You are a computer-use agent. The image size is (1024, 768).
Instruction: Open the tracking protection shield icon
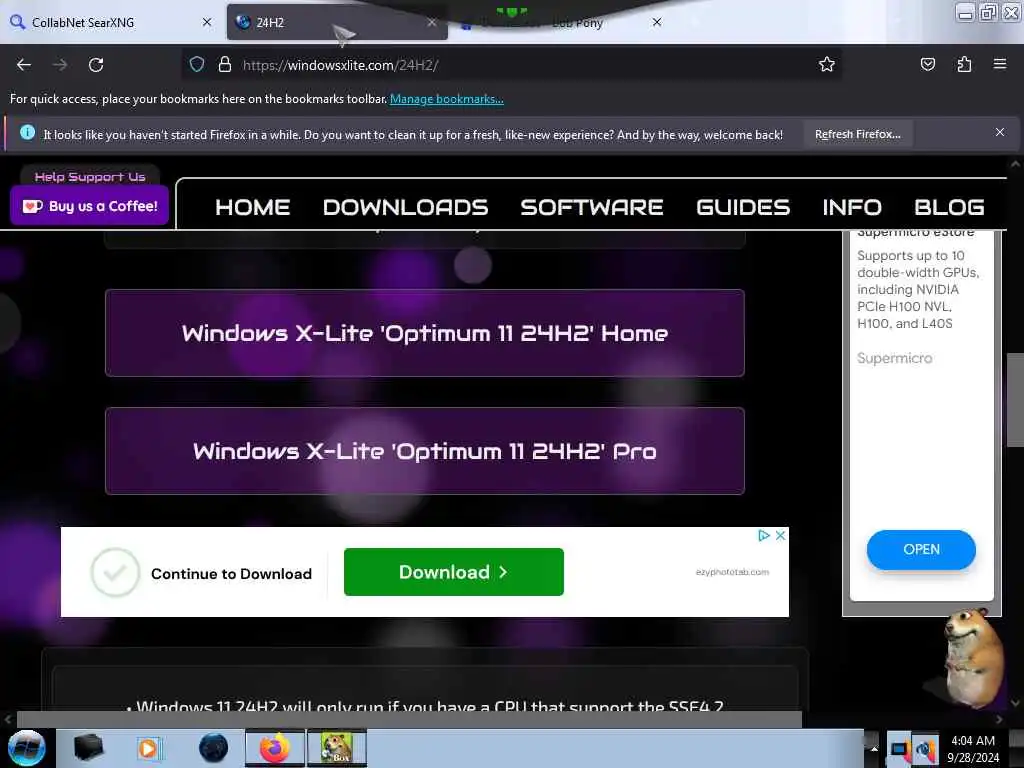pos(197,65)
